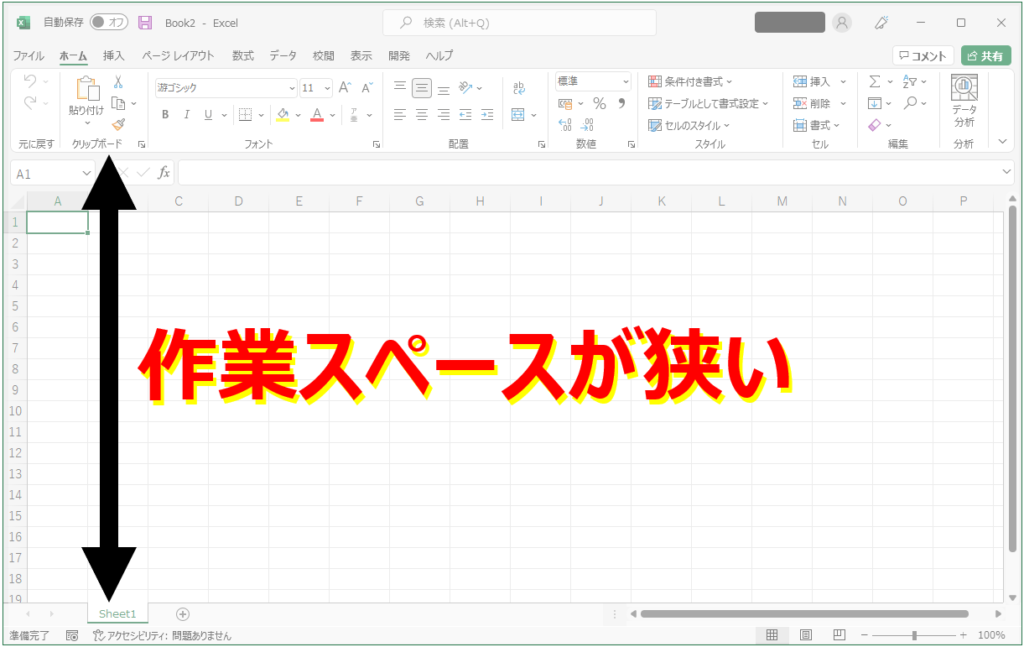Open the font name dropdown 游ゴシック

[x=226, y=88]
